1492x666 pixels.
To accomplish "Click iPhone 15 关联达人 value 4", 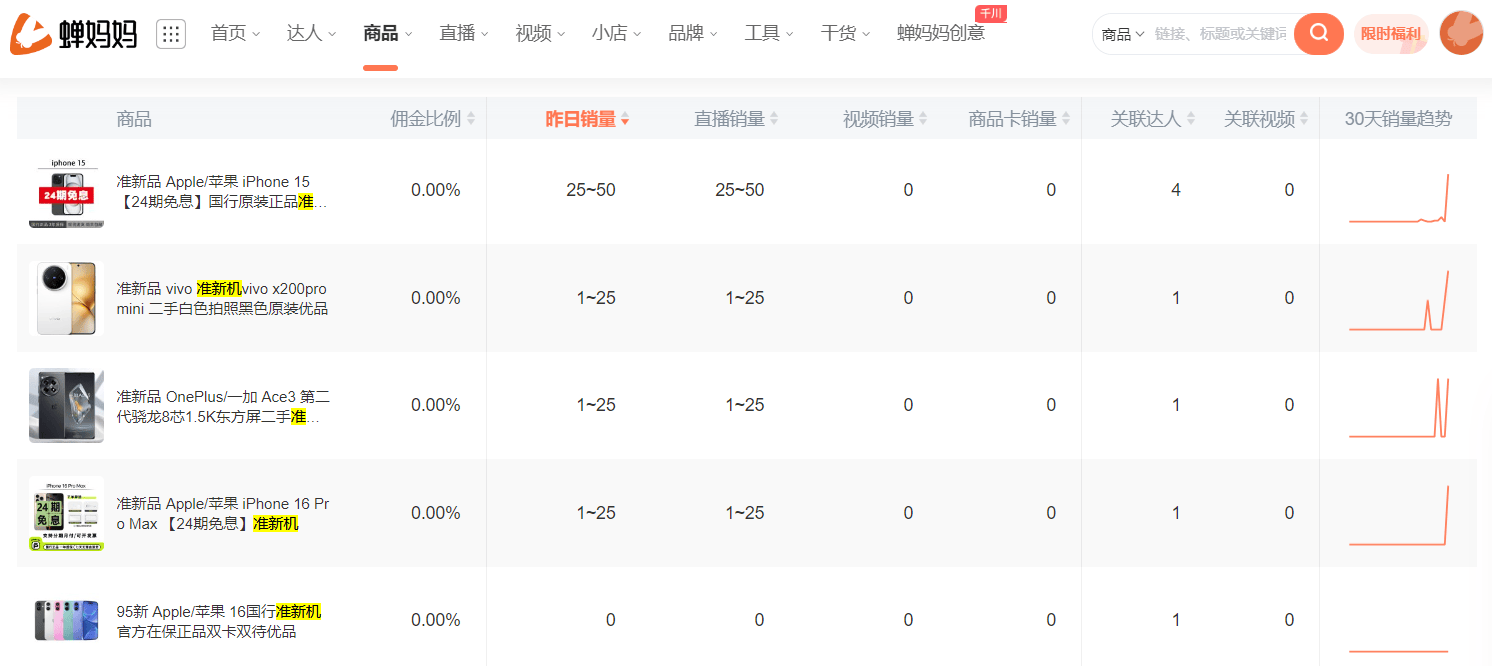I will [x=1176, y=190].
